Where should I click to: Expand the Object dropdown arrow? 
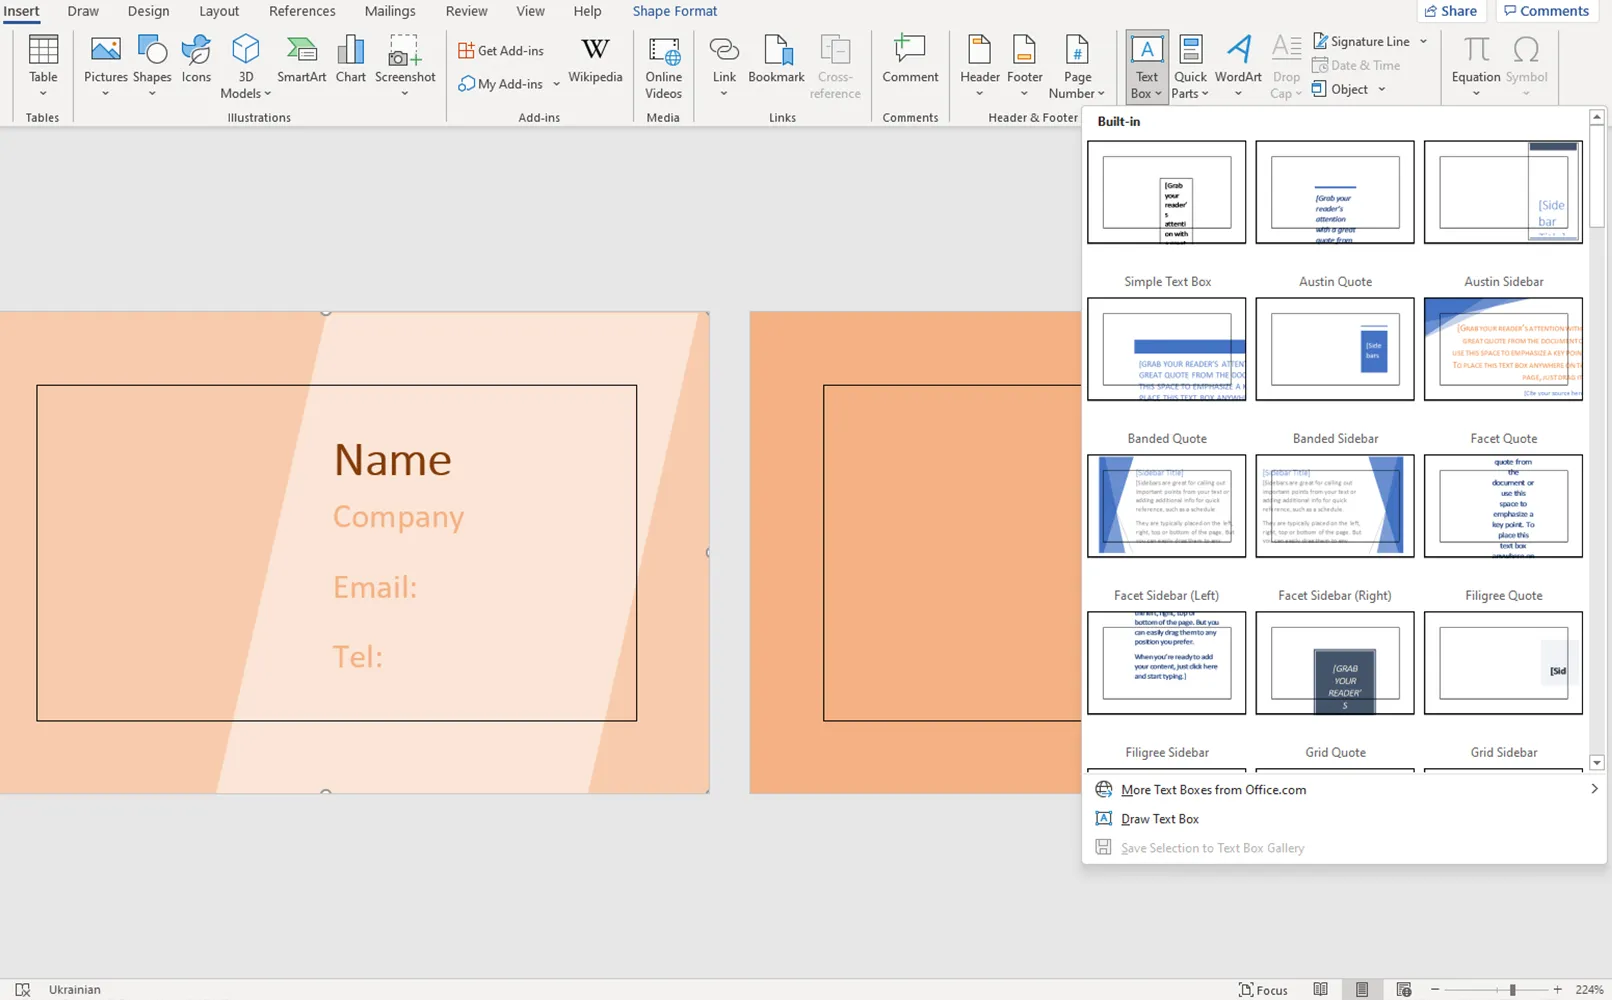[x=1382, y=89]
